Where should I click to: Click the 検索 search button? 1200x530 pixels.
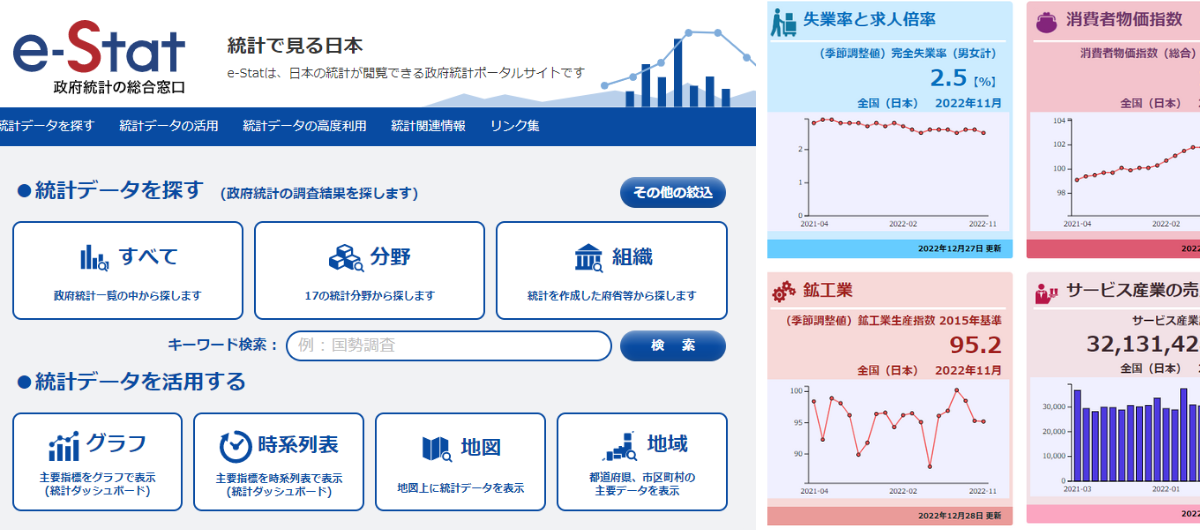[x=673, y=346]
